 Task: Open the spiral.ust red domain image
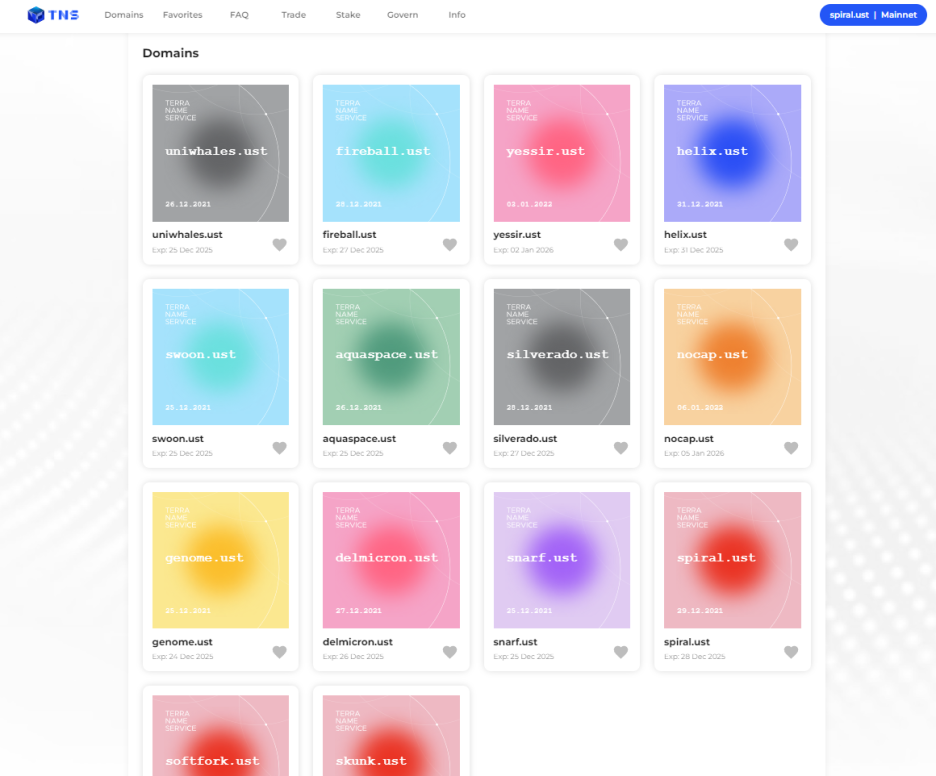(x=732, y=560)
